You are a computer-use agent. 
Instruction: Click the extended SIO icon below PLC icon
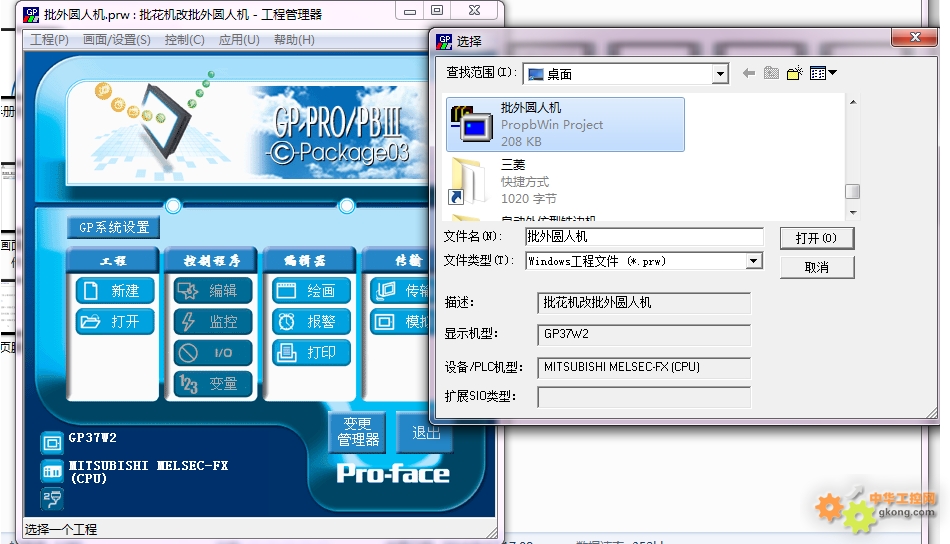pyautogui.click(x=51, y=499)
